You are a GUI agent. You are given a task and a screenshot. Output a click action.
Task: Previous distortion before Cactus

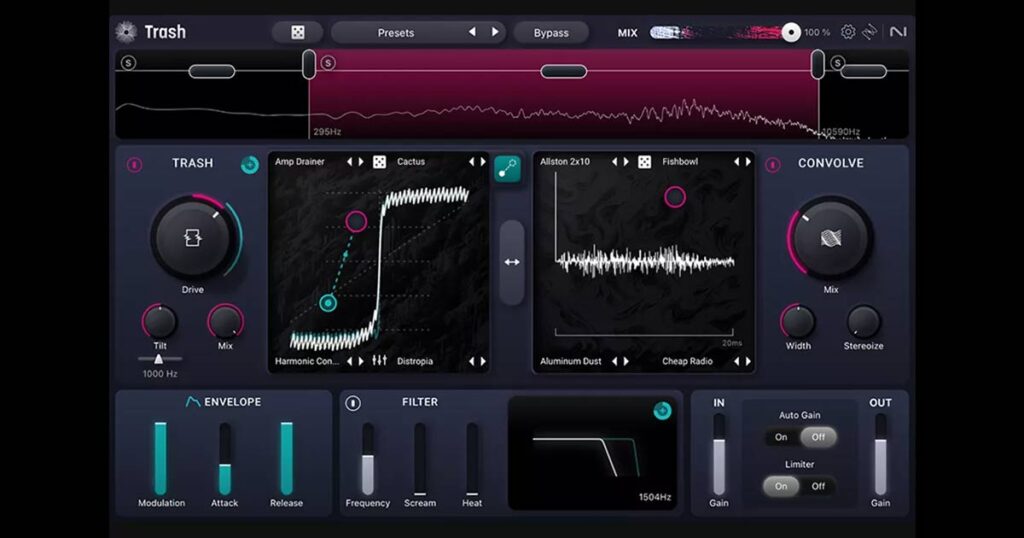[x=471, y=162]
